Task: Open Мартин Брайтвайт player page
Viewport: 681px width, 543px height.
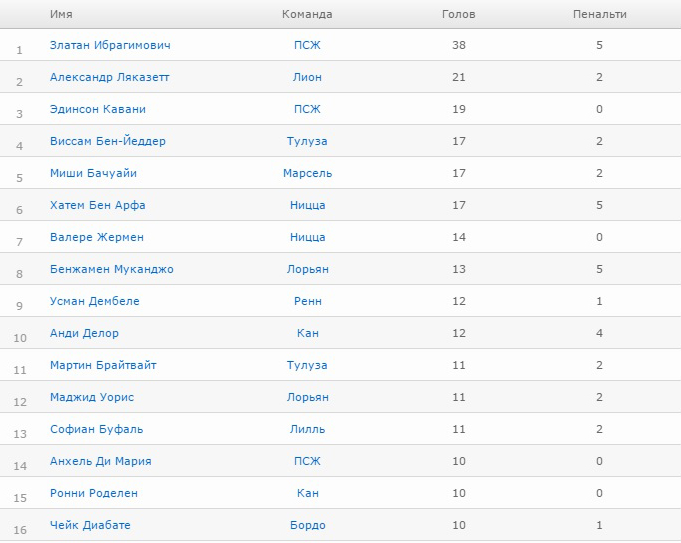Action: pyautogui.click(x=103, y=365)
